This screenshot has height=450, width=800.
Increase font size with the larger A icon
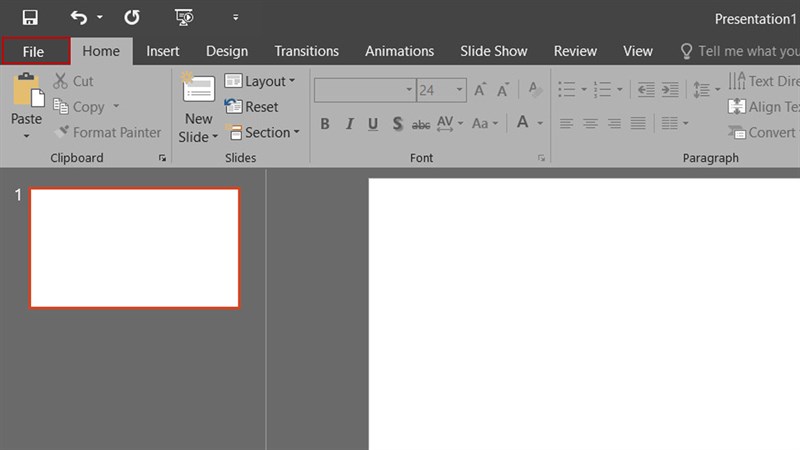click(480, 90)
